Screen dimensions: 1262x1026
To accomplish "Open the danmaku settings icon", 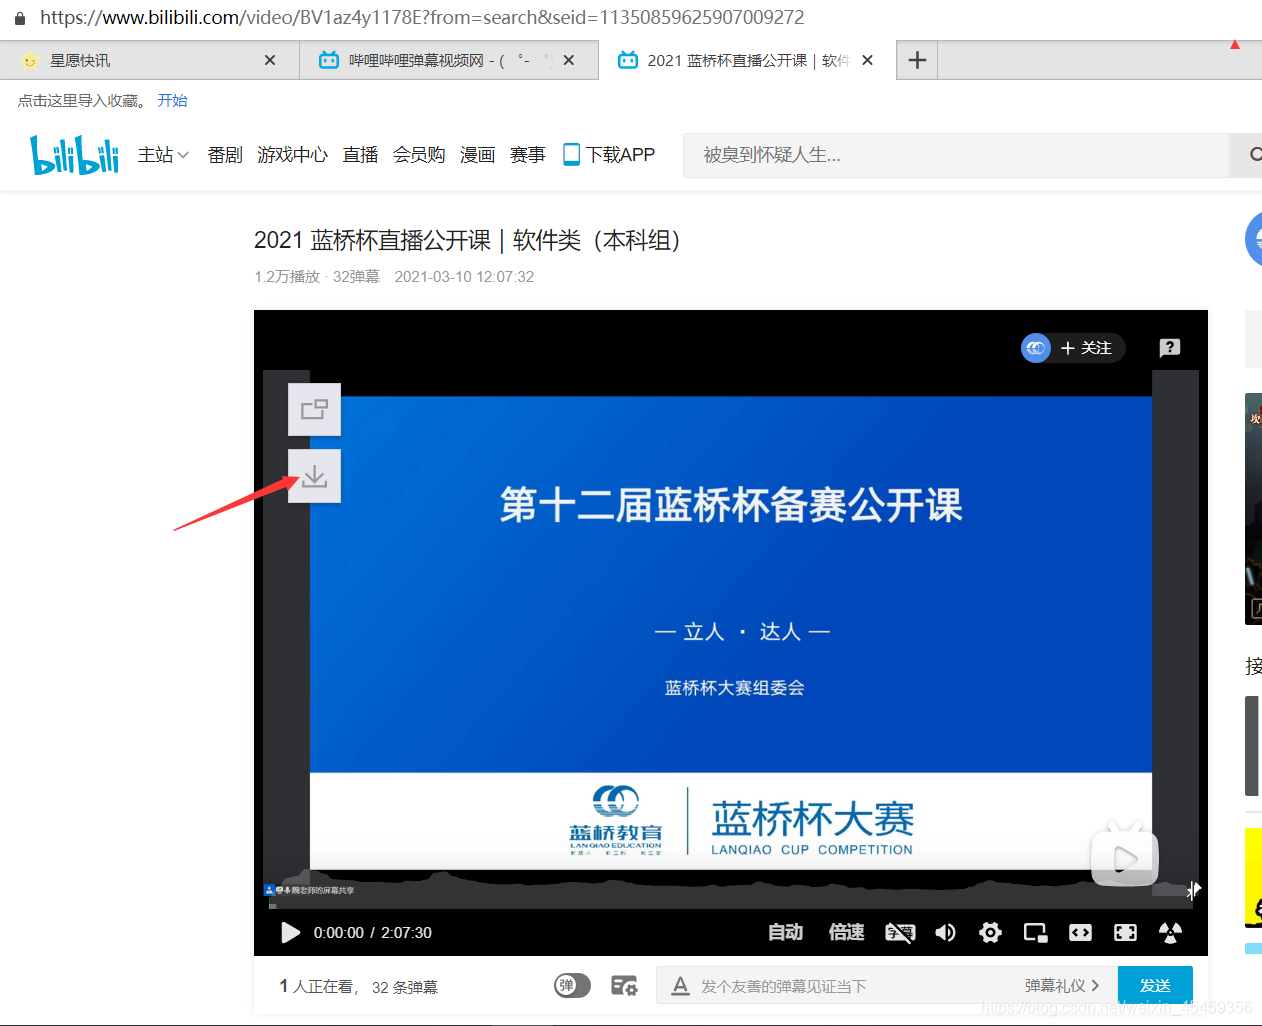I will (x=624, y=986).
